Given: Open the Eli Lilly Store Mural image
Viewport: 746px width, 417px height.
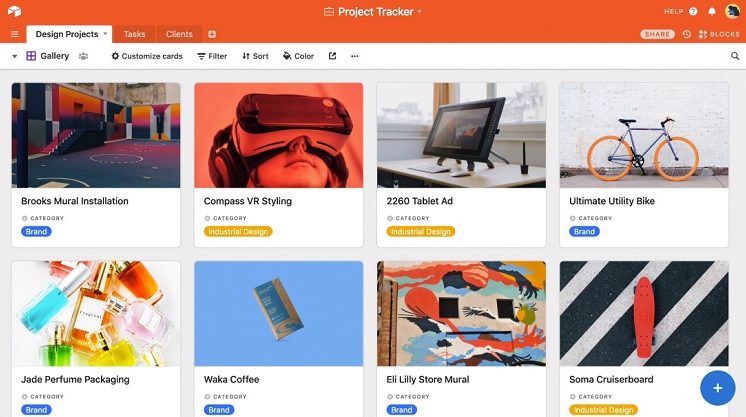Looking at the screenshot, I should coord(461,314).
